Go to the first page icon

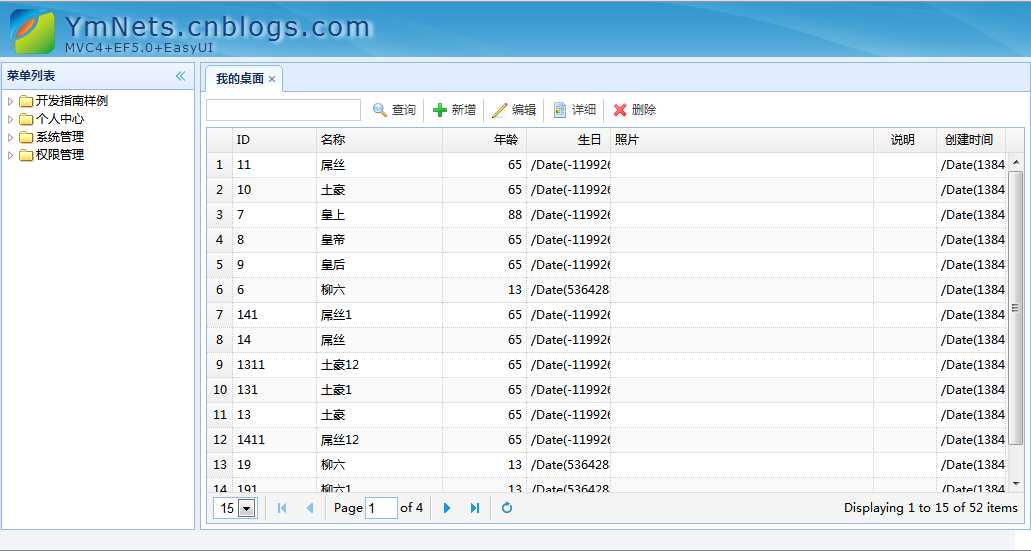click(282, 508)
